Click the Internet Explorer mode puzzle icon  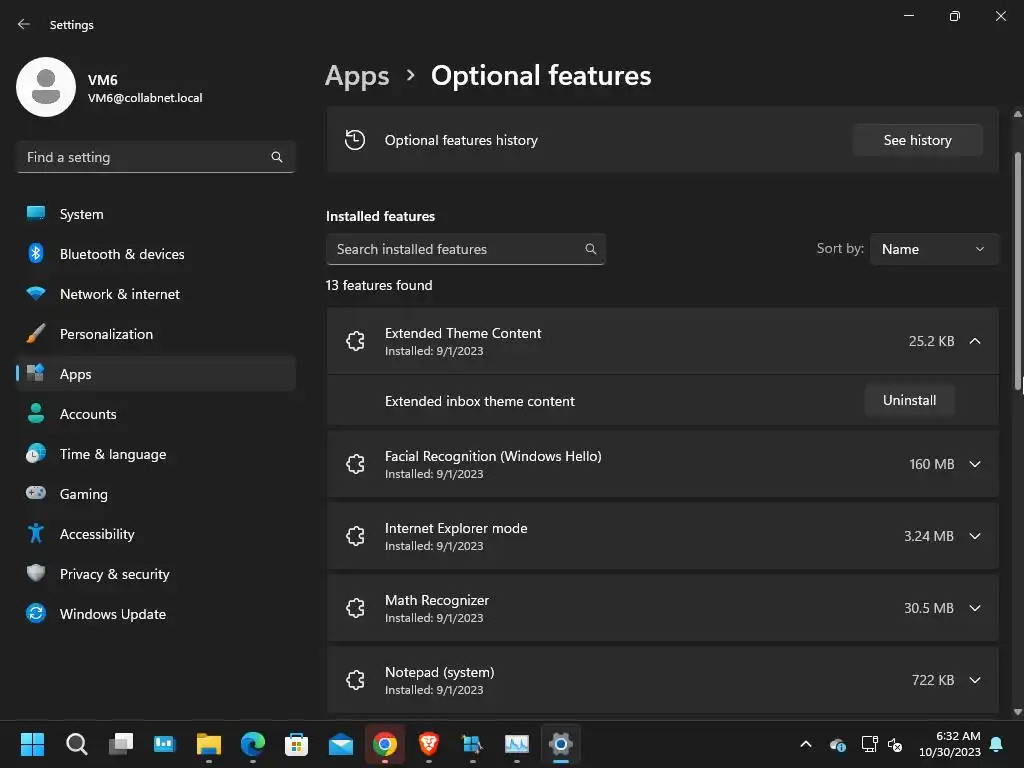coord(355,536)
